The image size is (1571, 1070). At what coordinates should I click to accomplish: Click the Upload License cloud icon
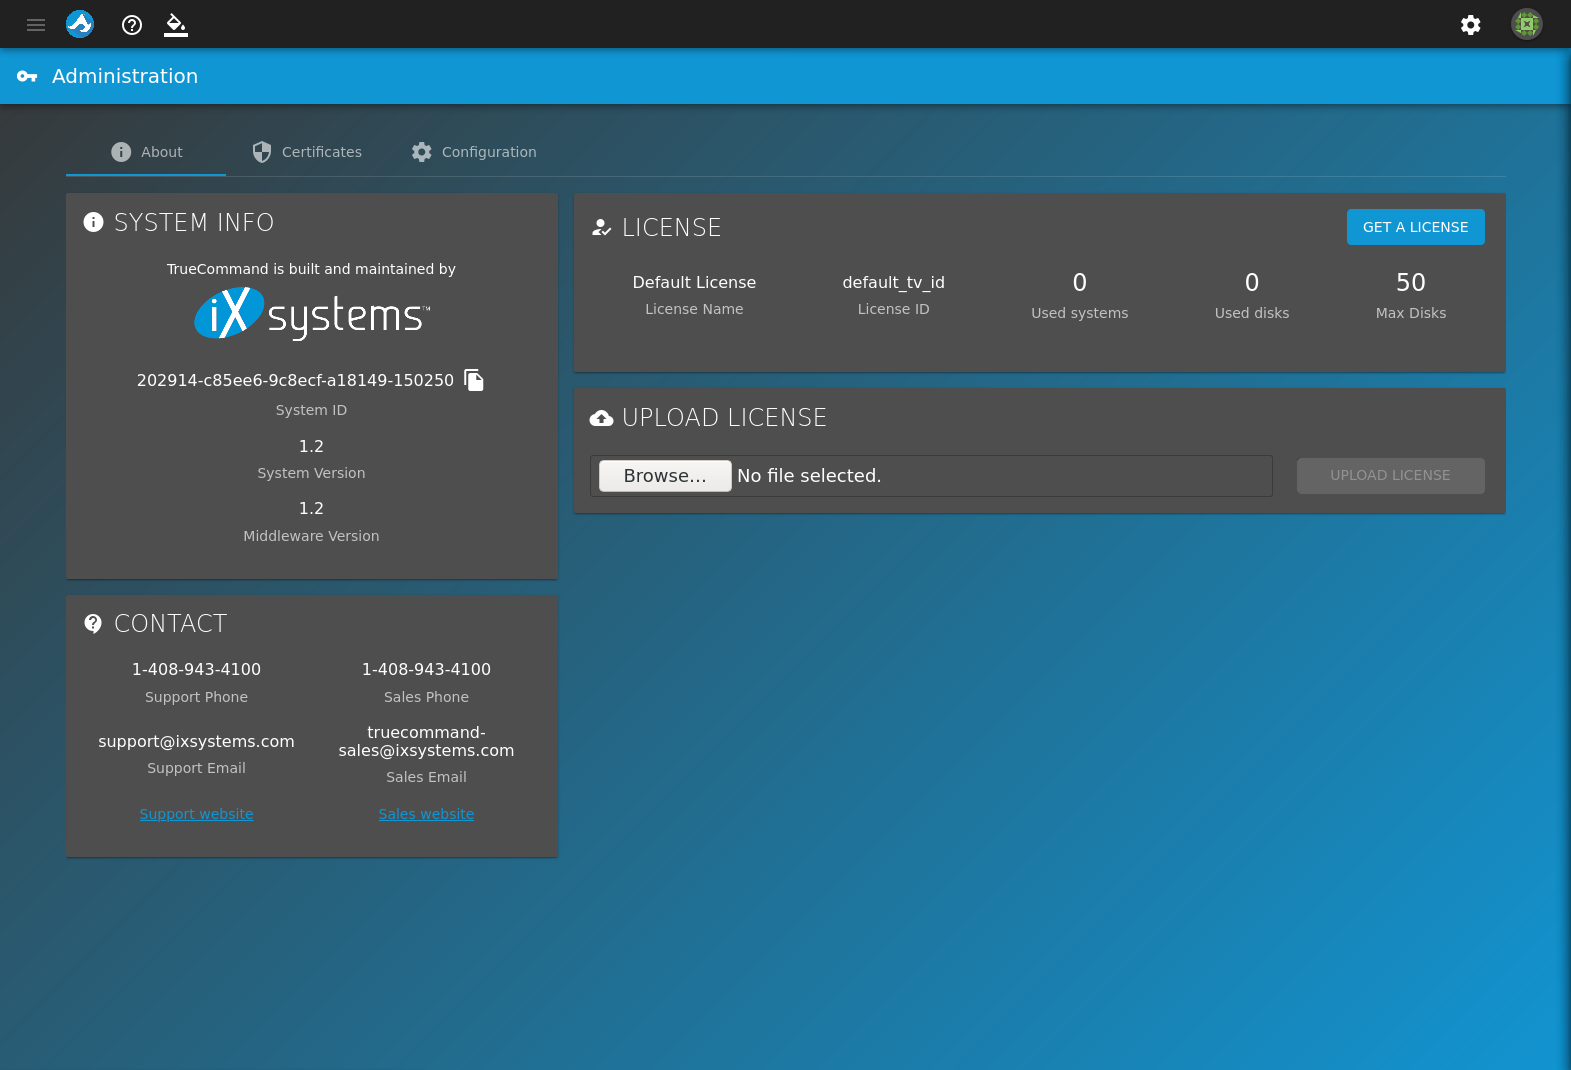(601, 418)
